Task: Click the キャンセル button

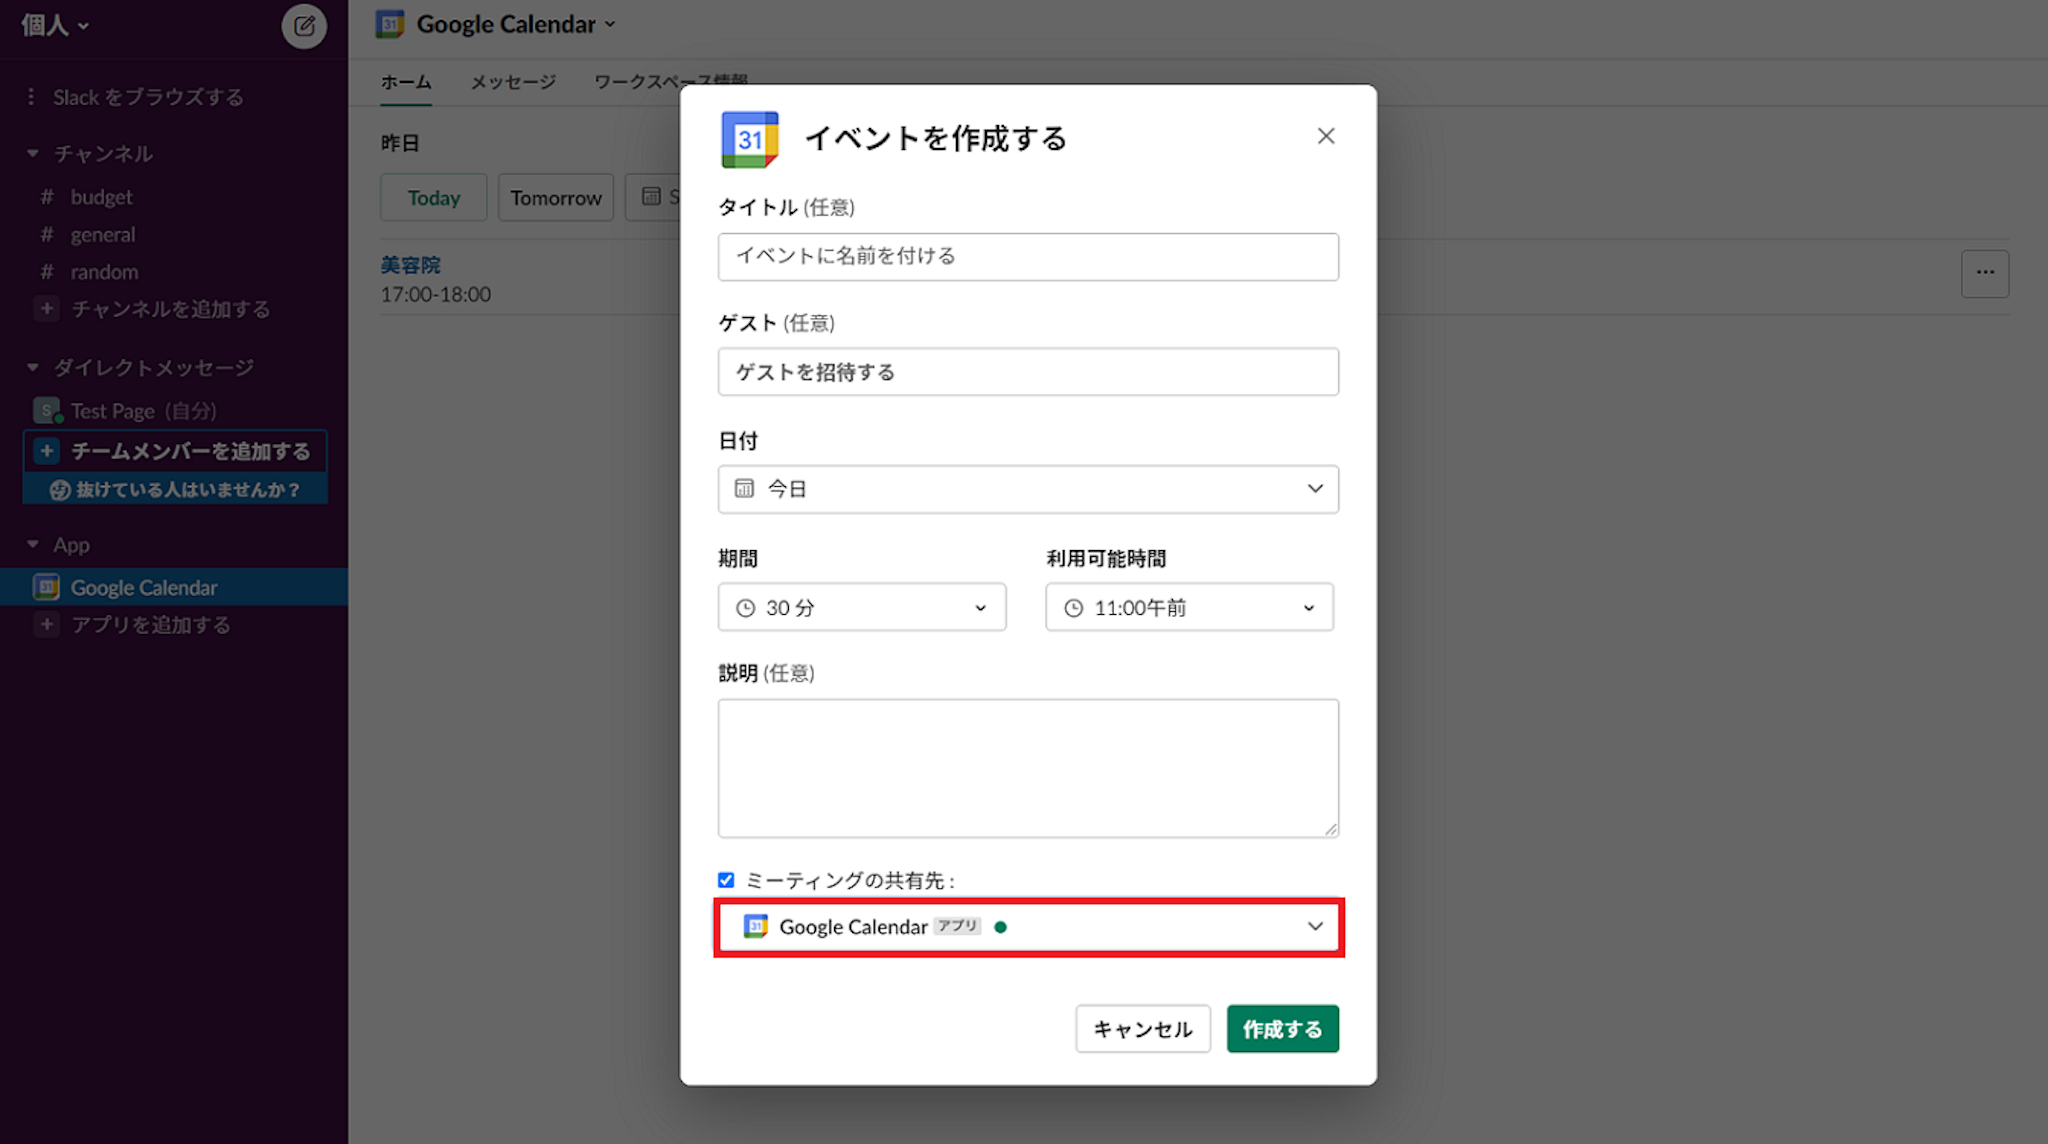Action: [x=1142, y=1029]
